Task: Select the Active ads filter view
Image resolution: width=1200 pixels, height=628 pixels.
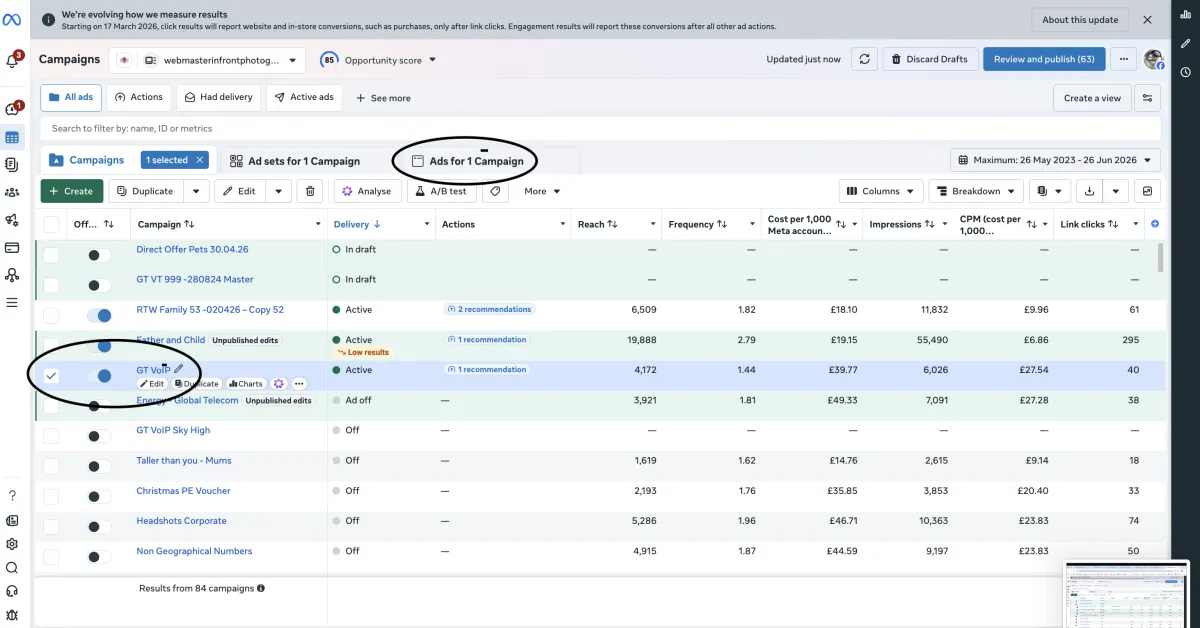Action: click(304, 97)
